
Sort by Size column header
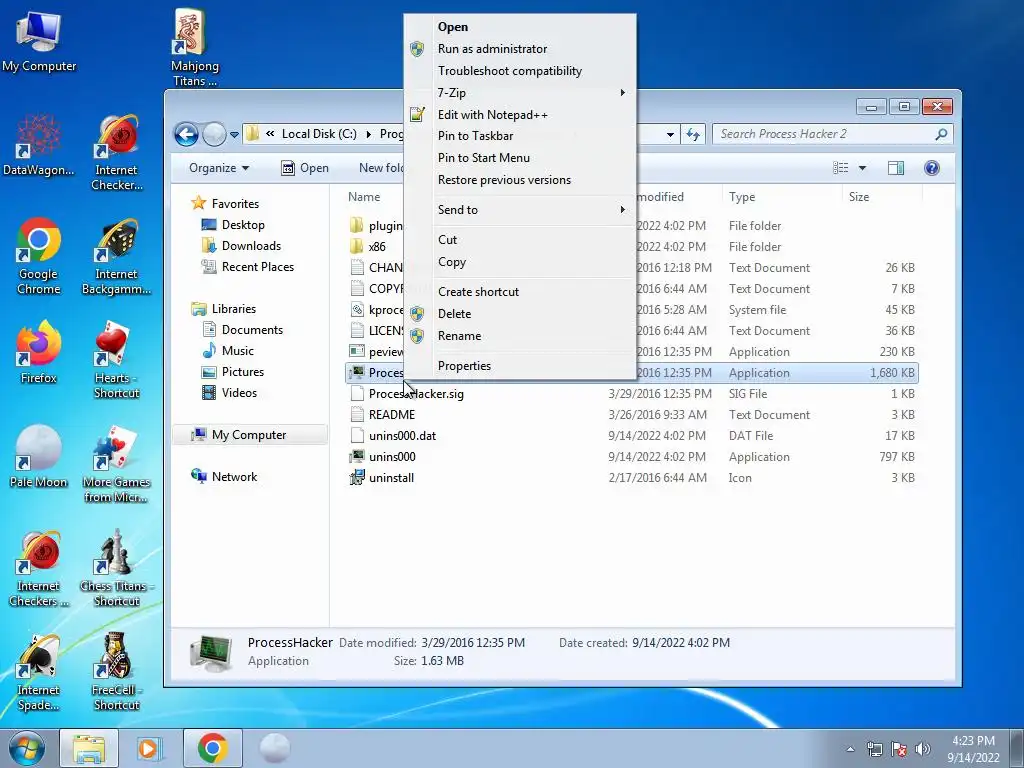(x=882, y=197)
